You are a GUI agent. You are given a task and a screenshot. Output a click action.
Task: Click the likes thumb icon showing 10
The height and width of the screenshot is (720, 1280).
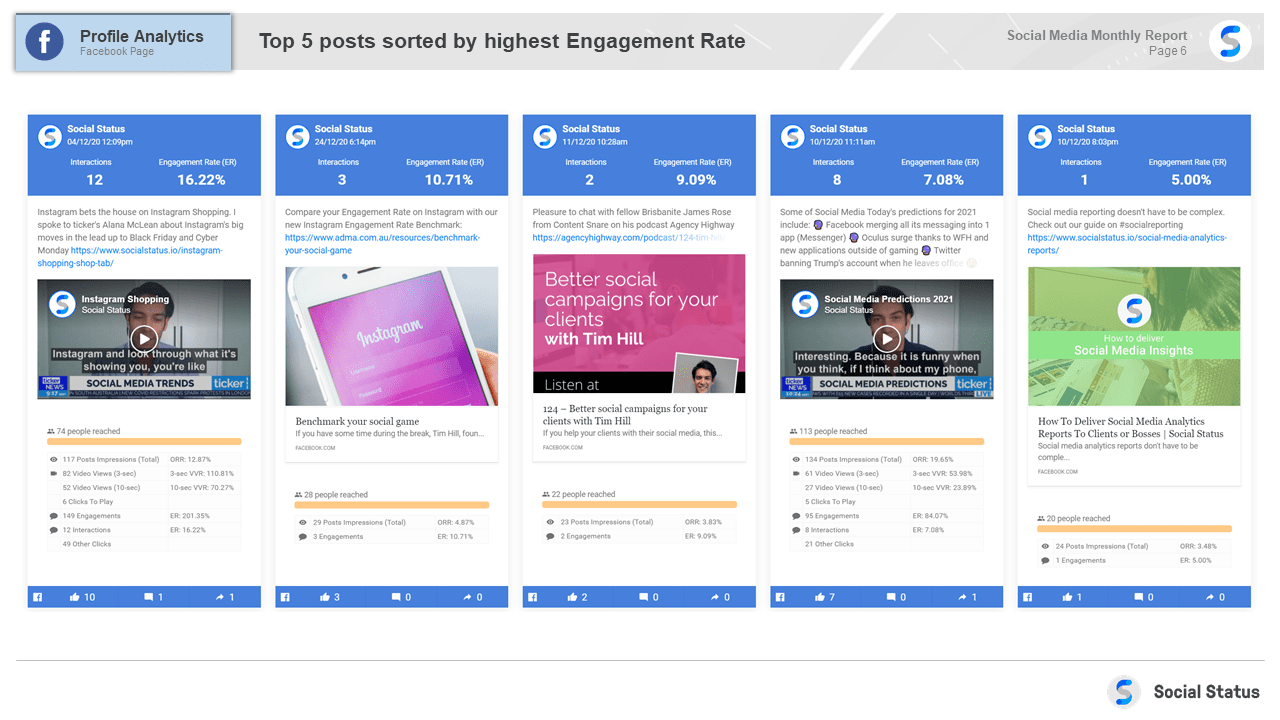click(75, 597)
